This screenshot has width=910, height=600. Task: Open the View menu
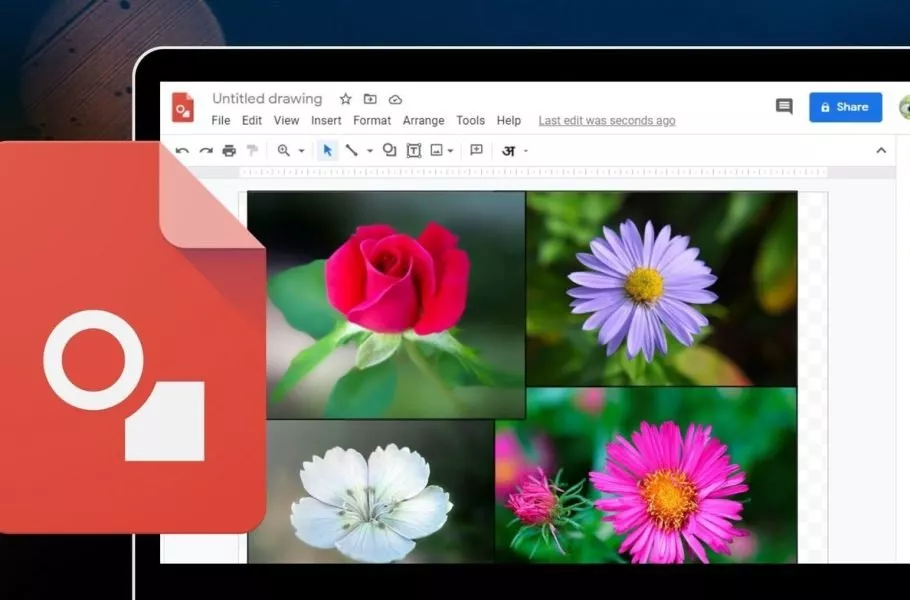pyautogui.click(x=286, y=120)
